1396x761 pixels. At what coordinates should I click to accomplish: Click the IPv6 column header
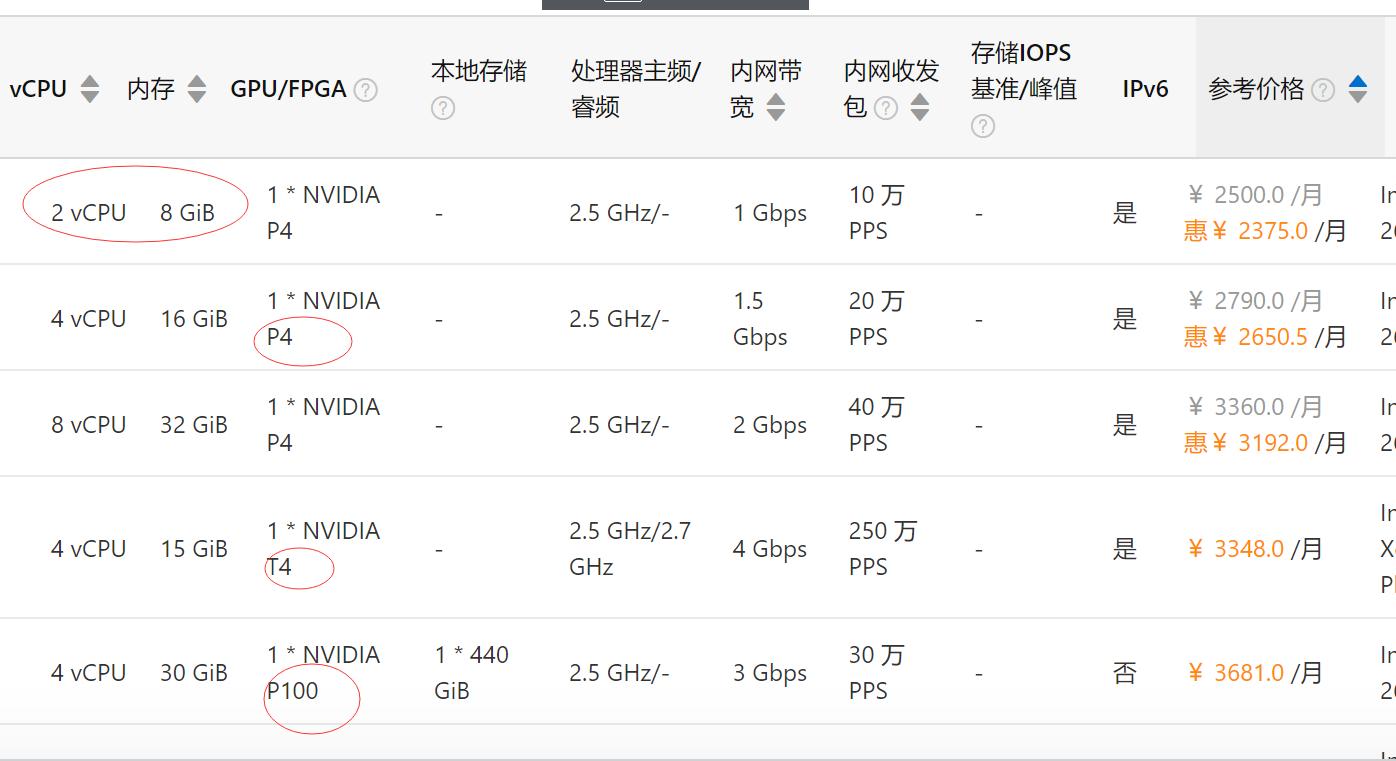1145,89
